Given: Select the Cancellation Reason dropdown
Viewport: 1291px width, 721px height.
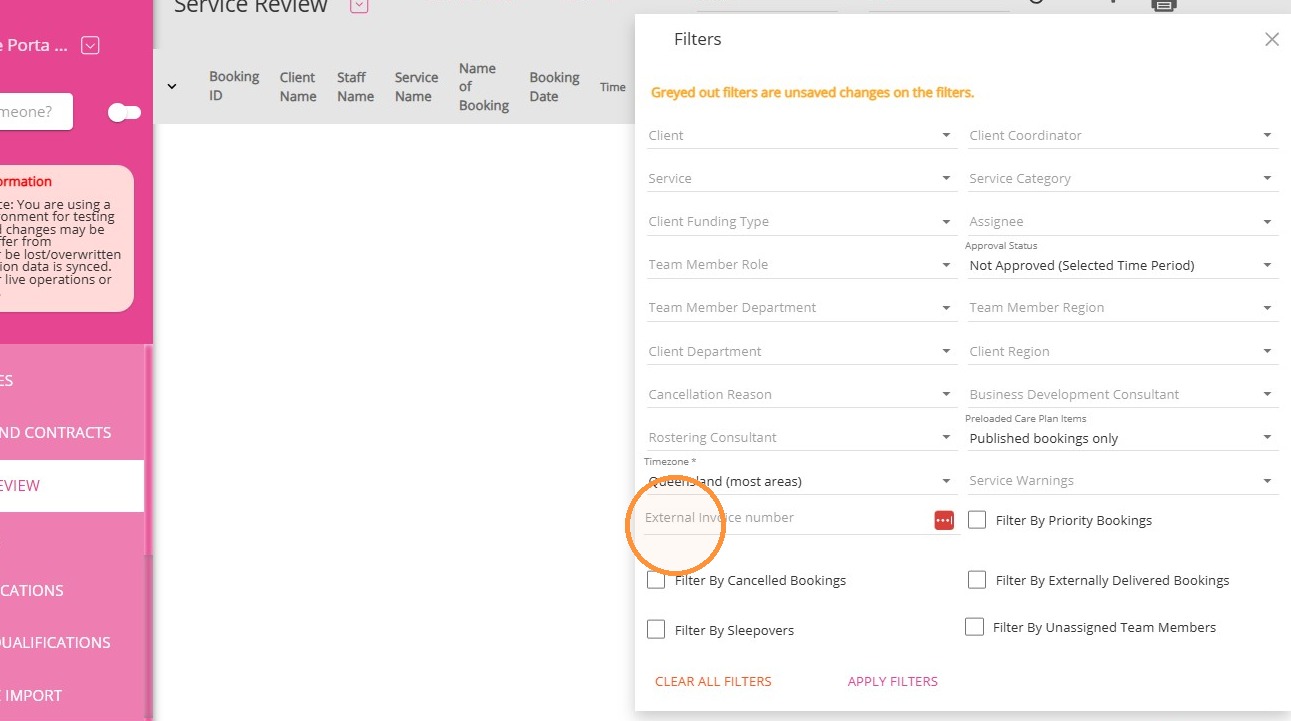Looking at the screenshot, I should click(x=801, y=394).
